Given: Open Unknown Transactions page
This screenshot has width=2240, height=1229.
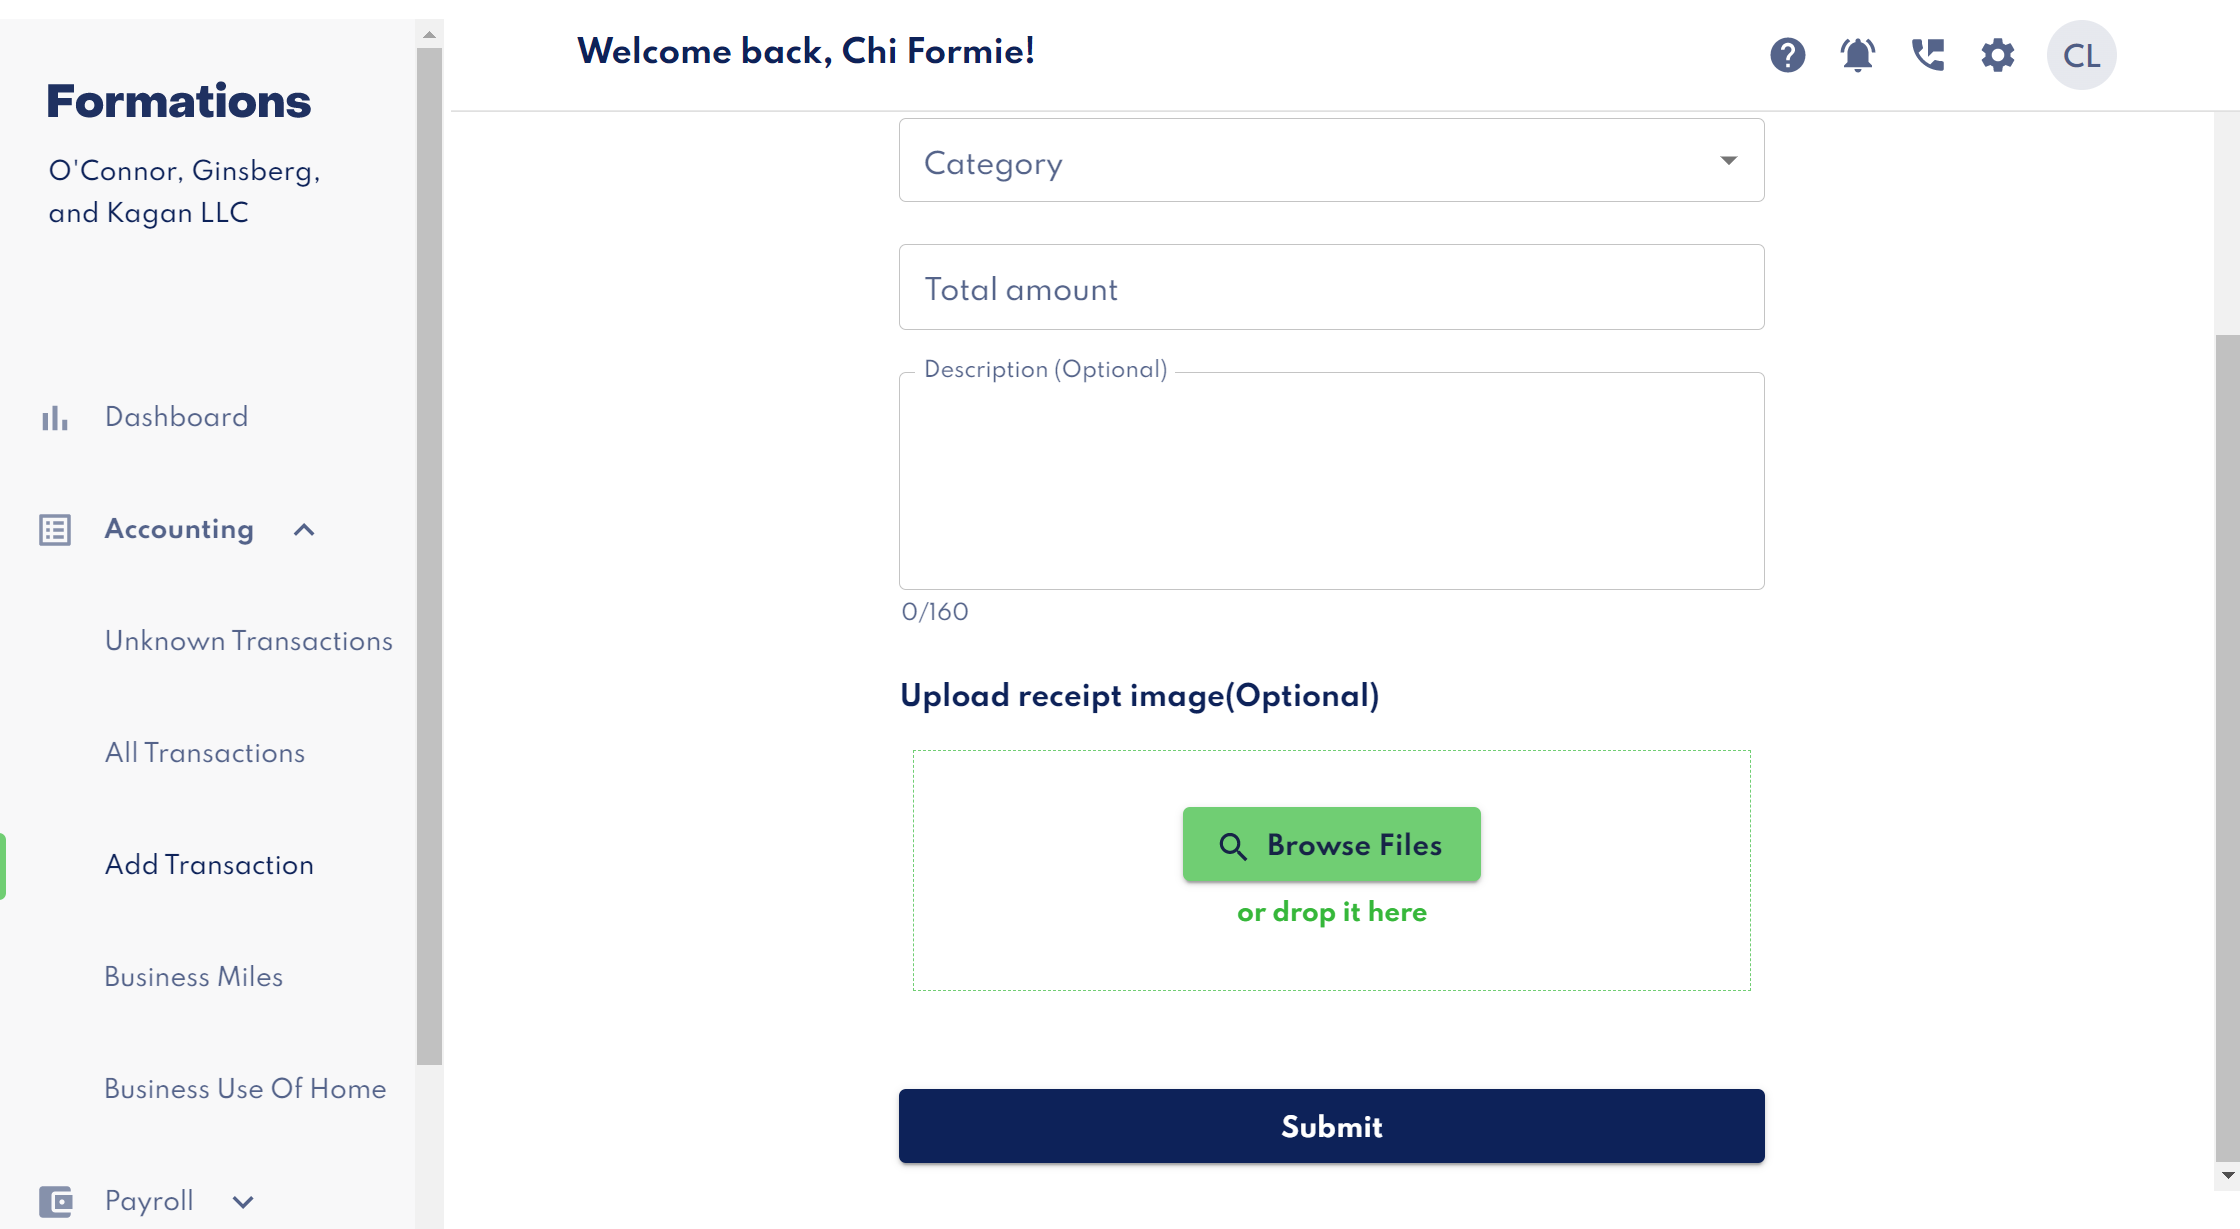Looking at the screenshot, I should tap(248, 641).
